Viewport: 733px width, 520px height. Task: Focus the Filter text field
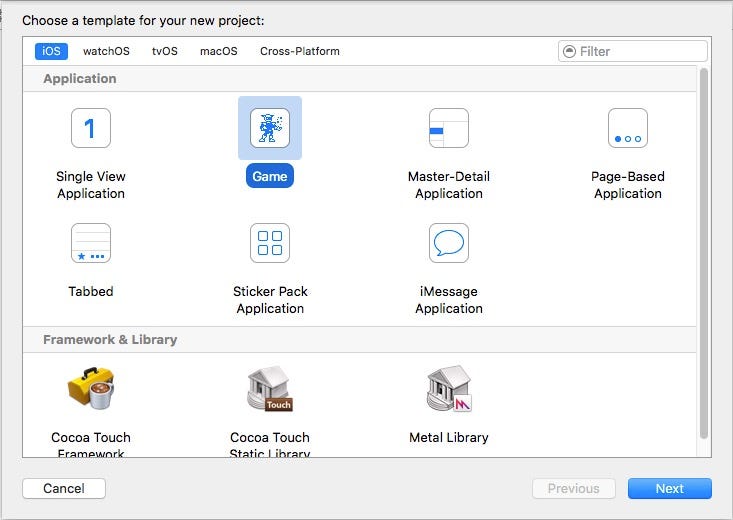[632, 51]
